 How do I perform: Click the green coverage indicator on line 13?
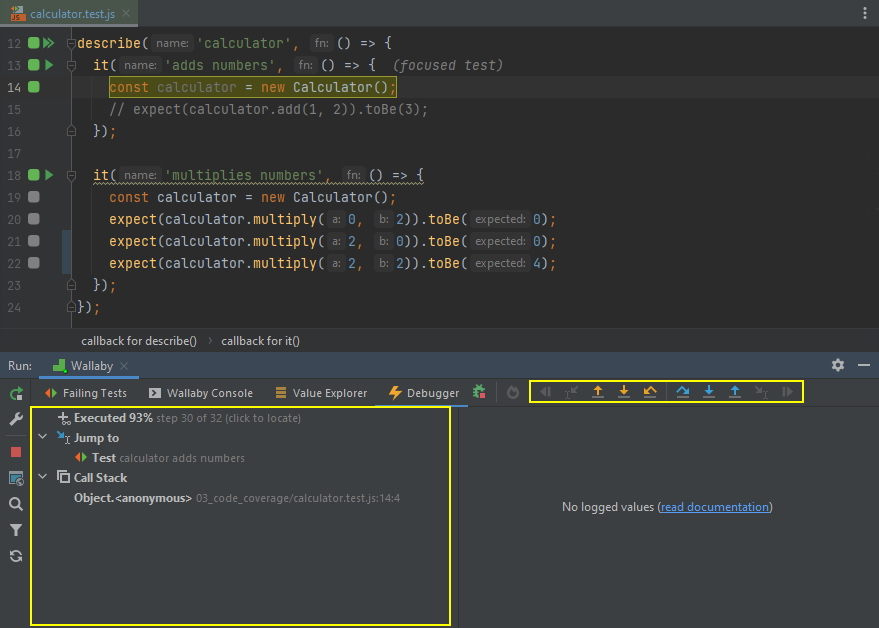coord(34,65)
